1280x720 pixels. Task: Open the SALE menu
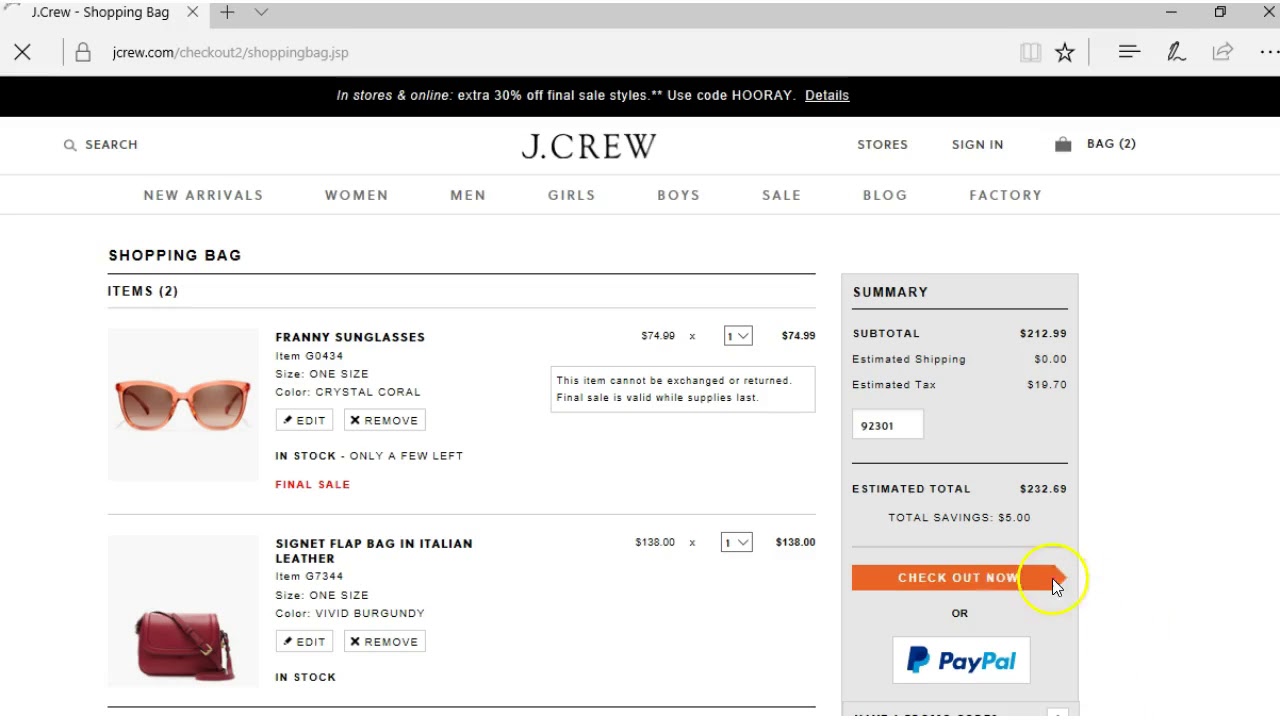(781, 195)
